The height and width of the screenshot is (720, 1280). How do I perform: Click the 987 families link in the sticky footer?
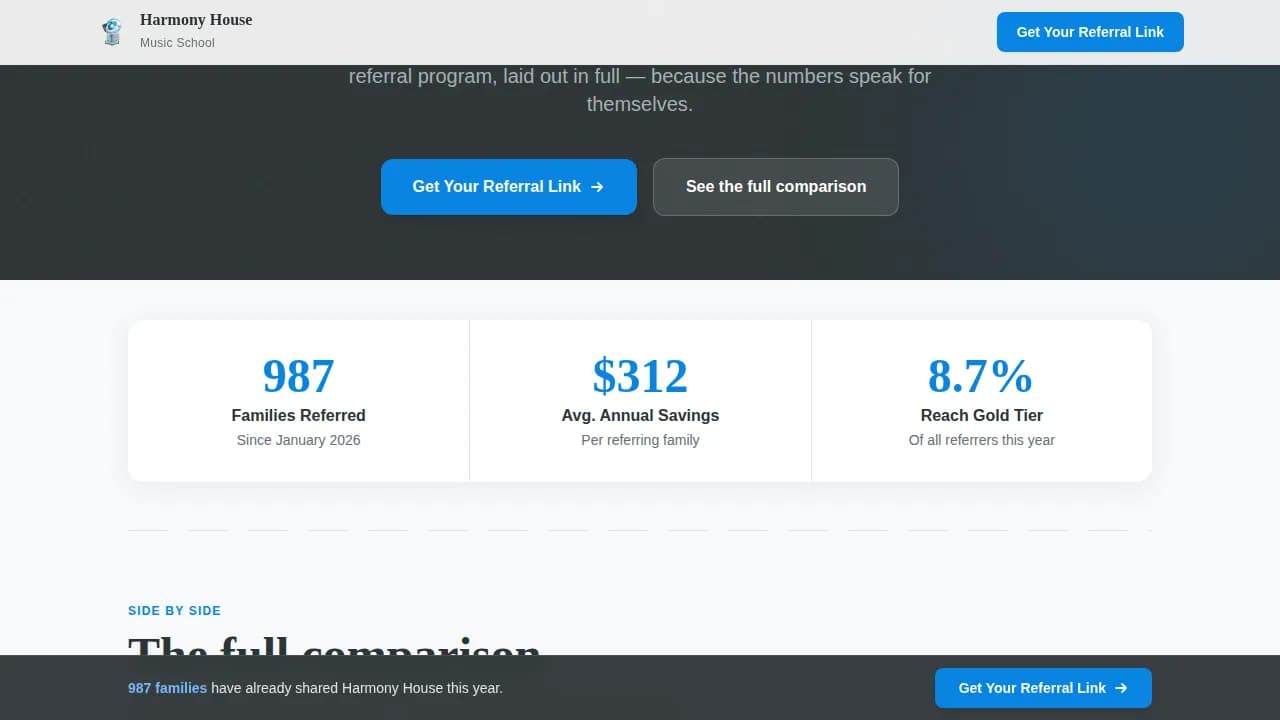(x=167, y=688)
